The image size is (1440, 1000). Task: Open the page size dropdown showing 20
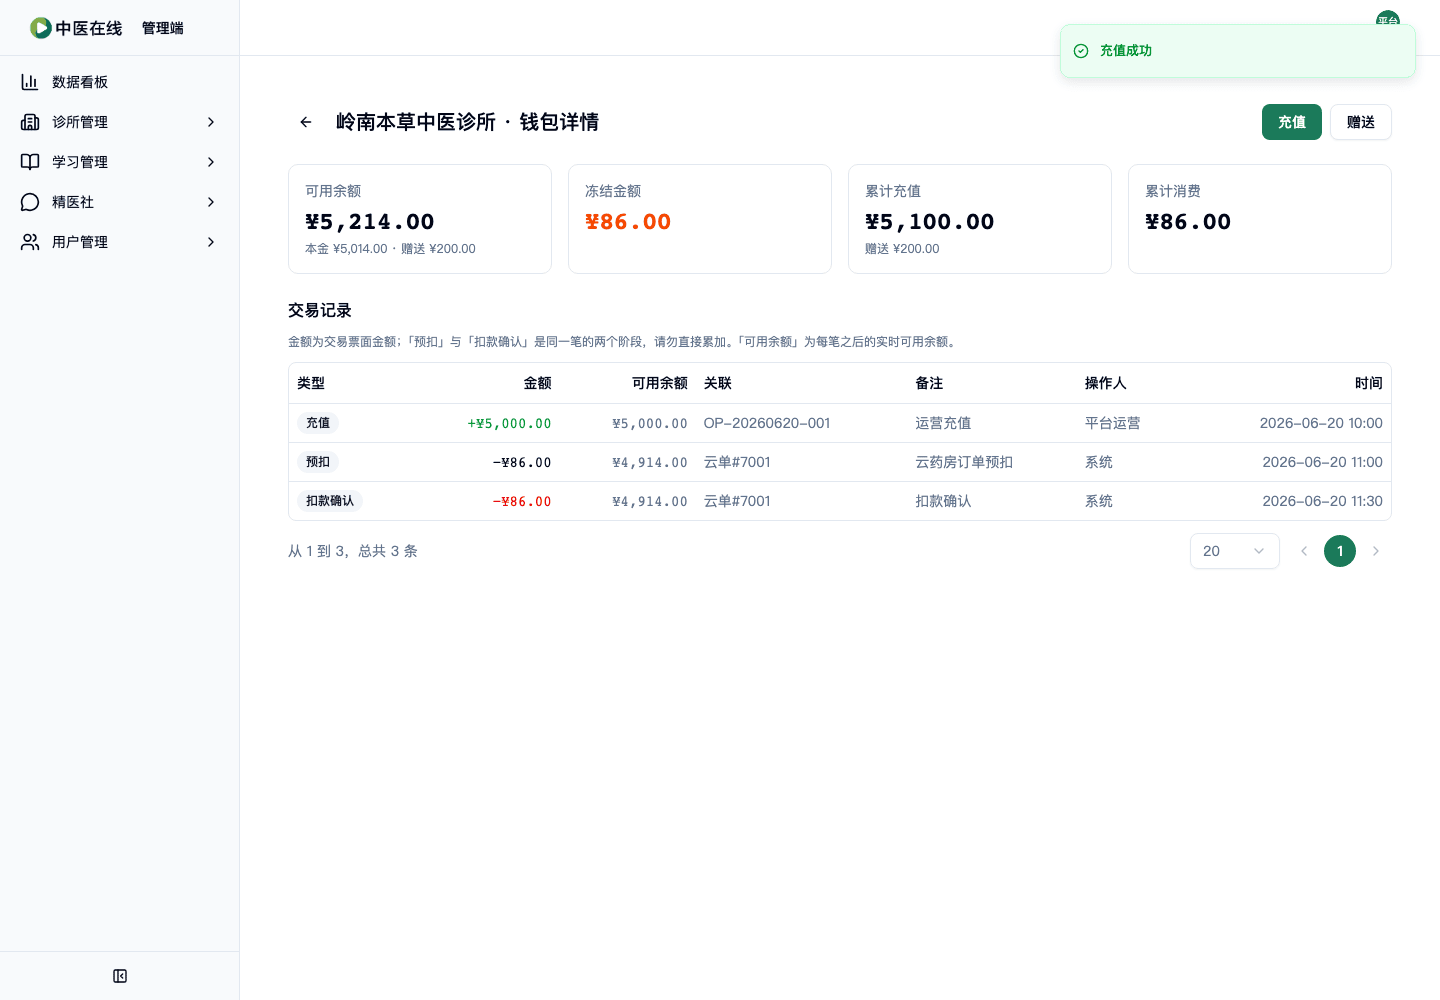[1235, 551]
